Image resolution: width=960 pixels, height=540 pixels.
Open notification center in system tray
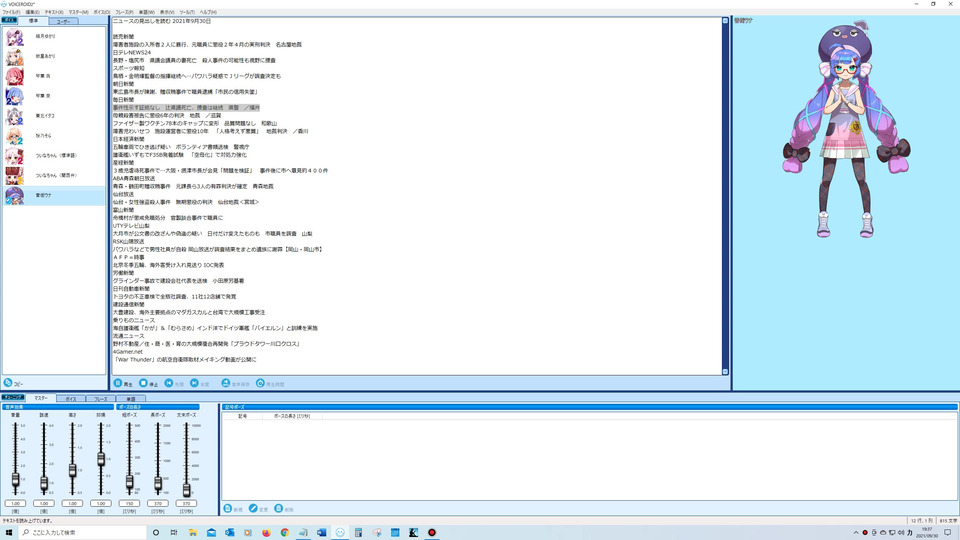[x=948, y=533]
